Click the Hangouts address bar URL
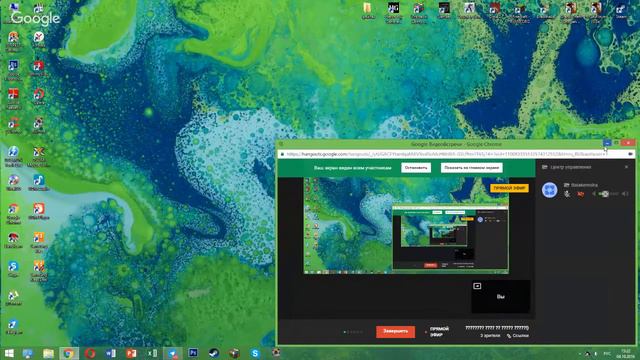The width and height of the screenshot is (640, 360). tap(447, 154)
